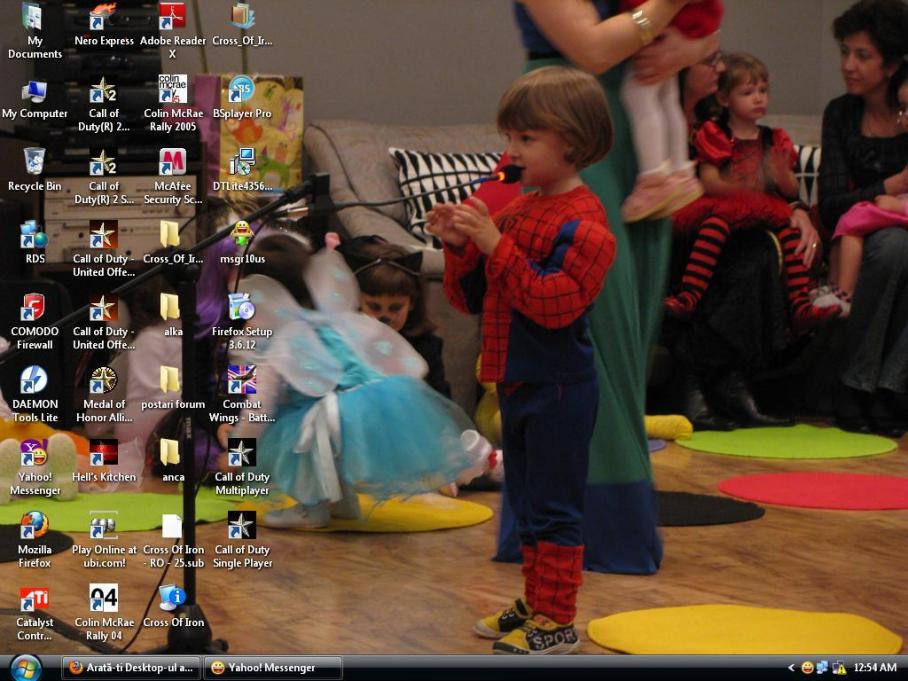Select the COMODO Firewall icon
The height and width of the screenshot is (681, 908).
pos(34,307)
